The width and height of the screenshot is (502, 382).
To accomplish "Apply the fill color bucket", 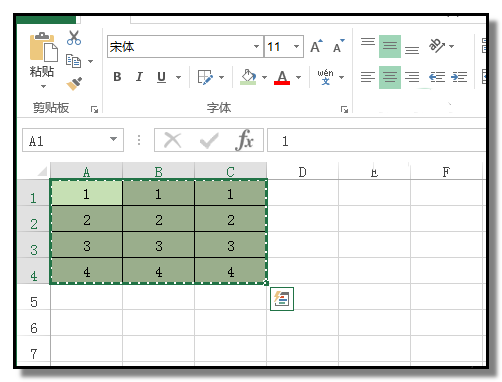I will pos(248,77).
